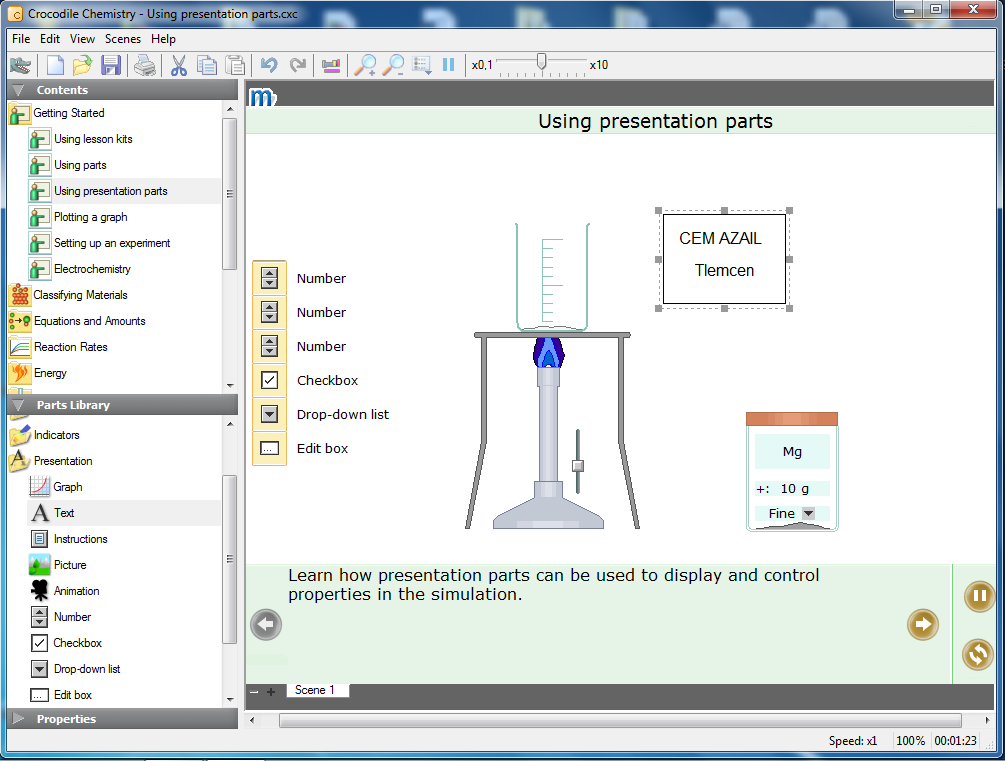The height and width of the screenshot is (761, 1005).
Task: Pause simulation from toolbar pause icon
Action: [x=449, y=65]
